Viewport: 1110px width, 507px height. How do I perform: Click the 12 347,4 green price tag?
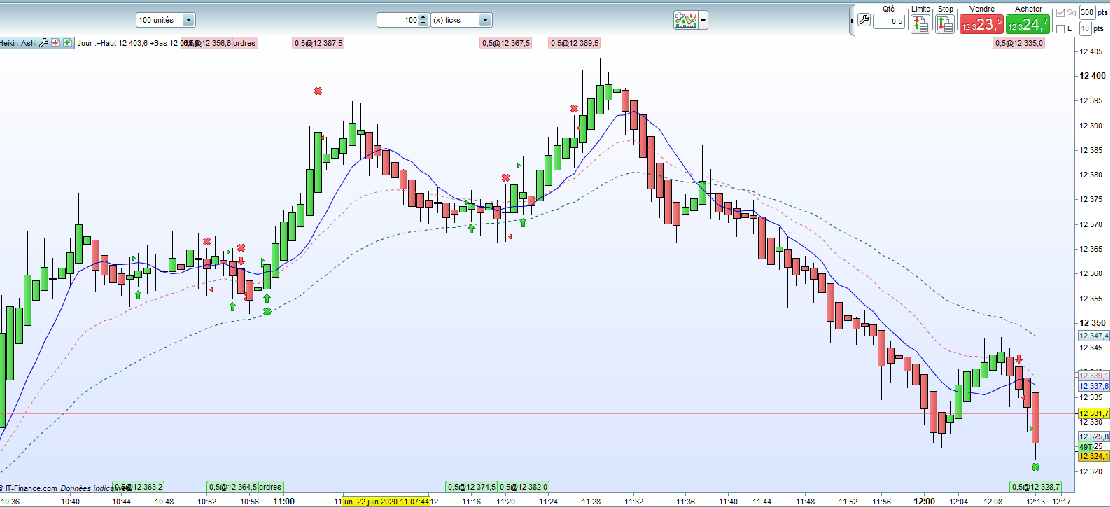(1094, 335)
